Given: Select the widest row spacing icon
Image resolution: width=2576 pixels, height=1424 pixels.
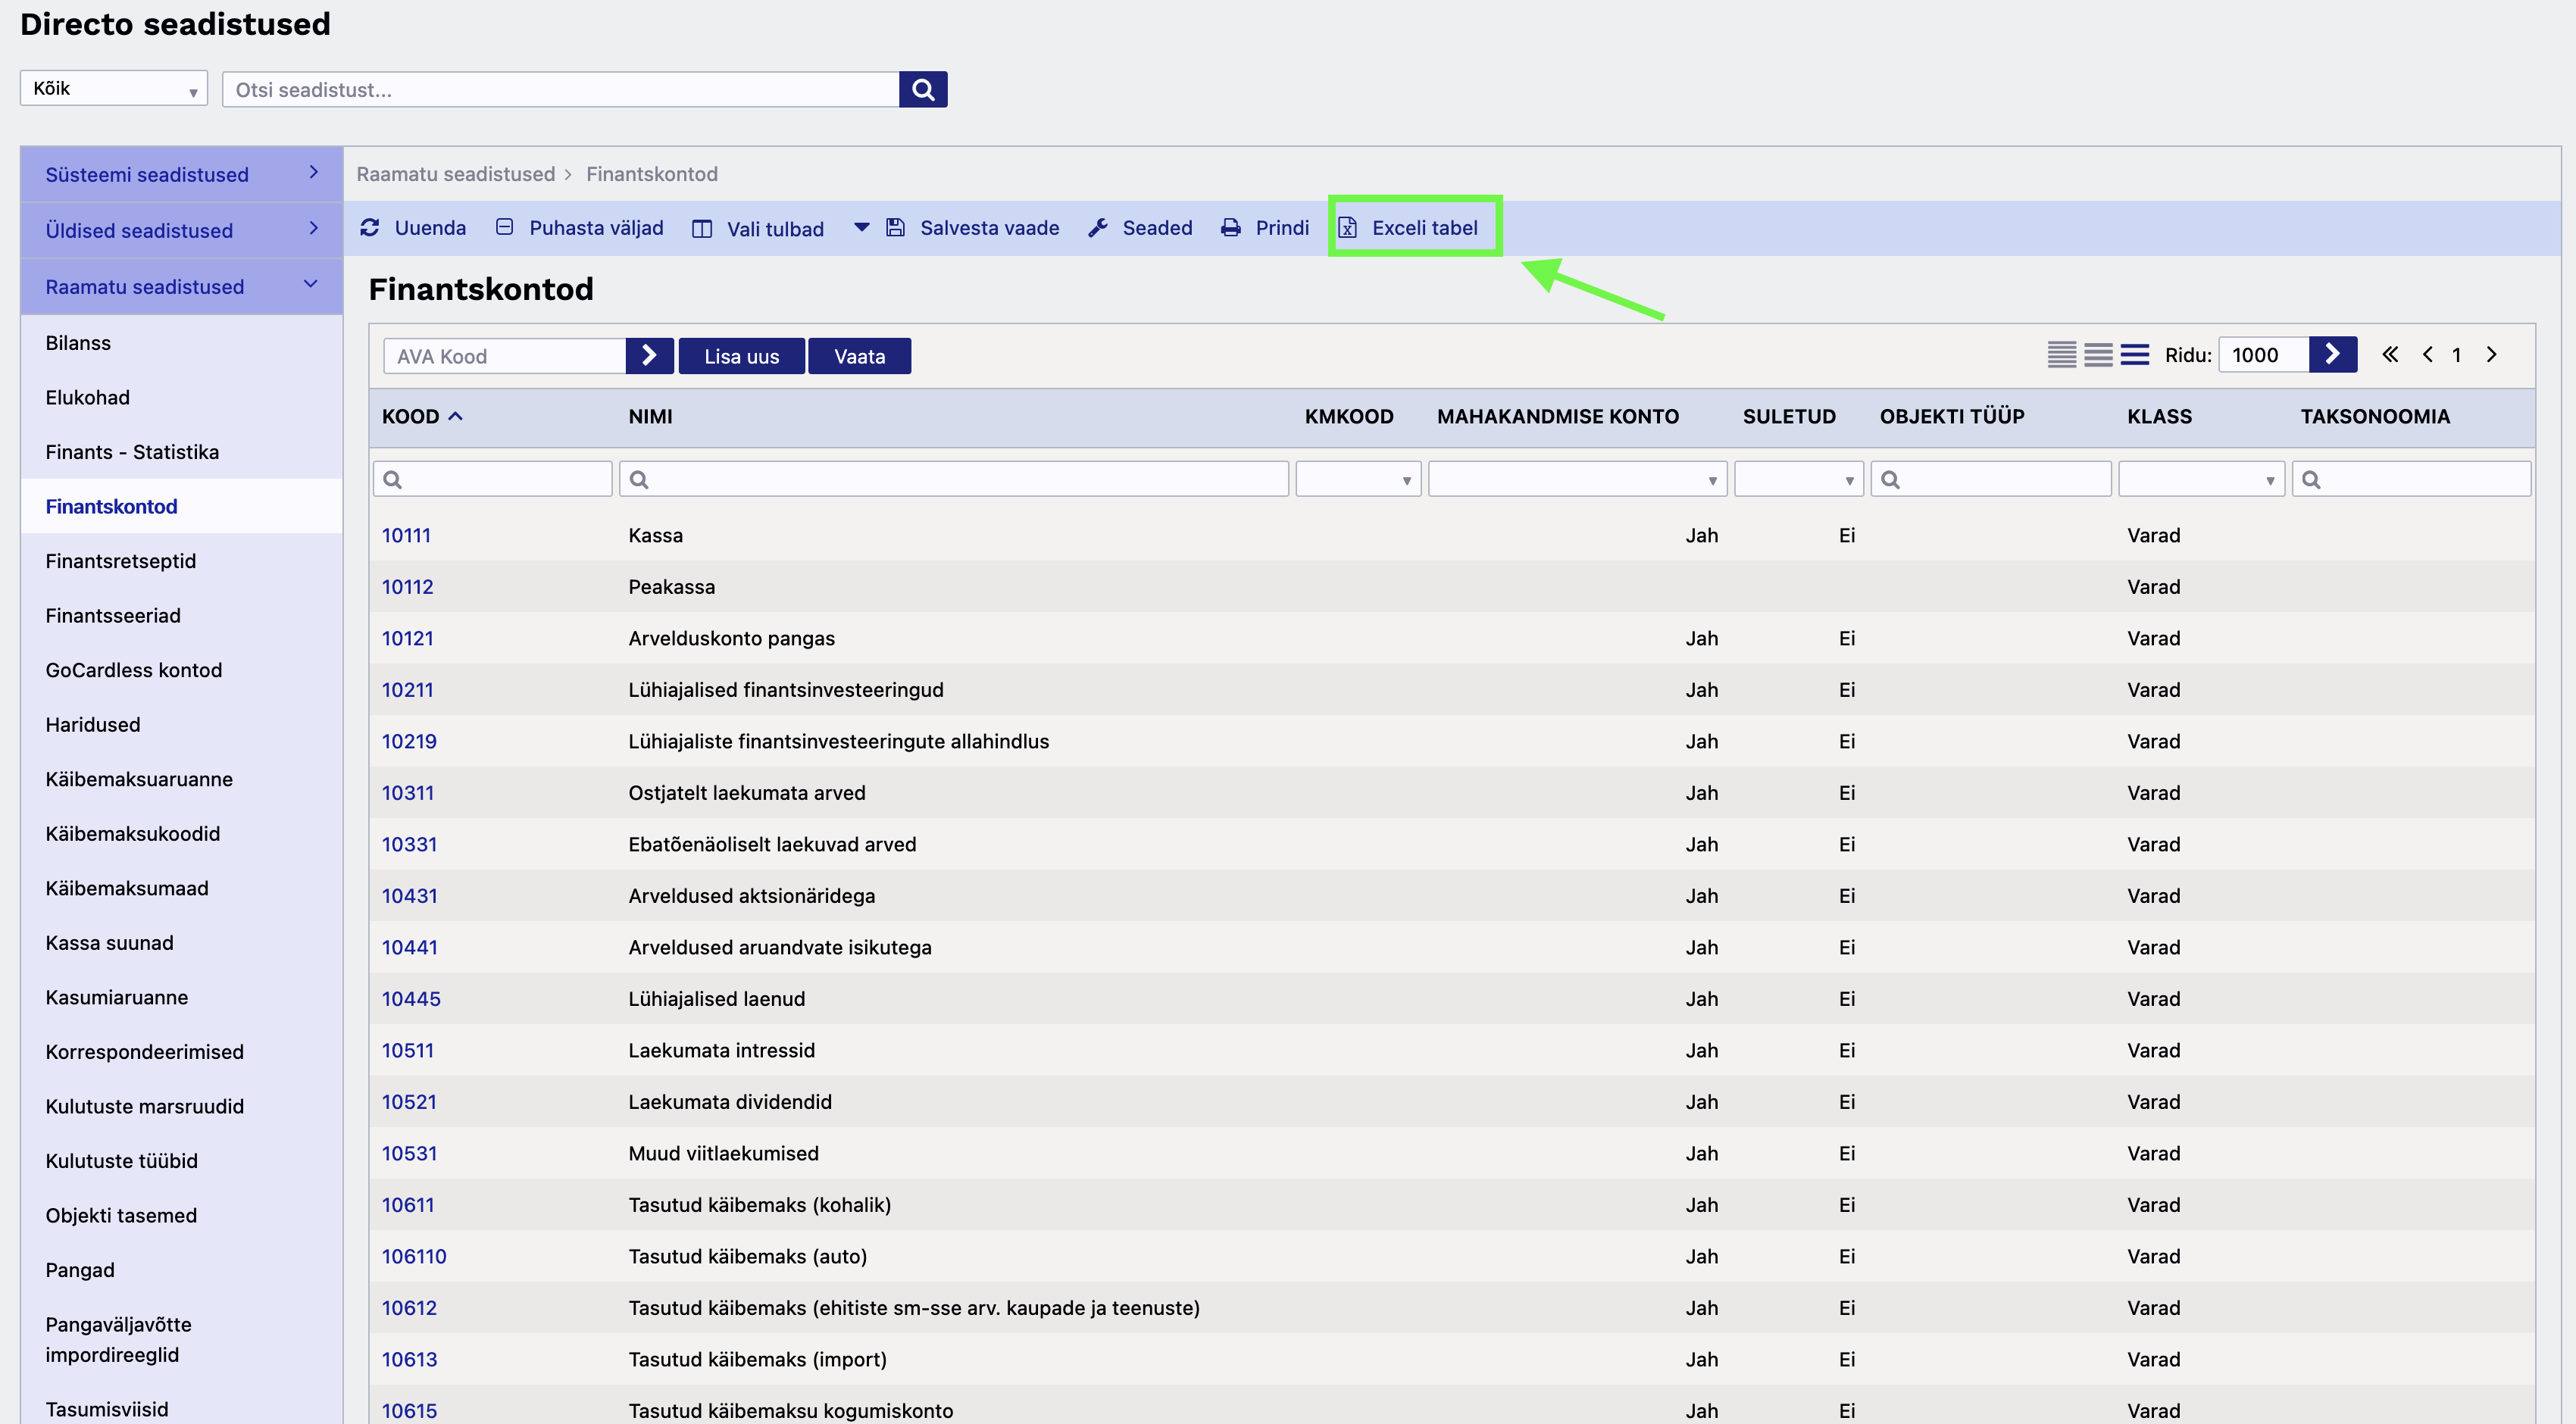Looking at the screenshot, I should (2134, 354).
